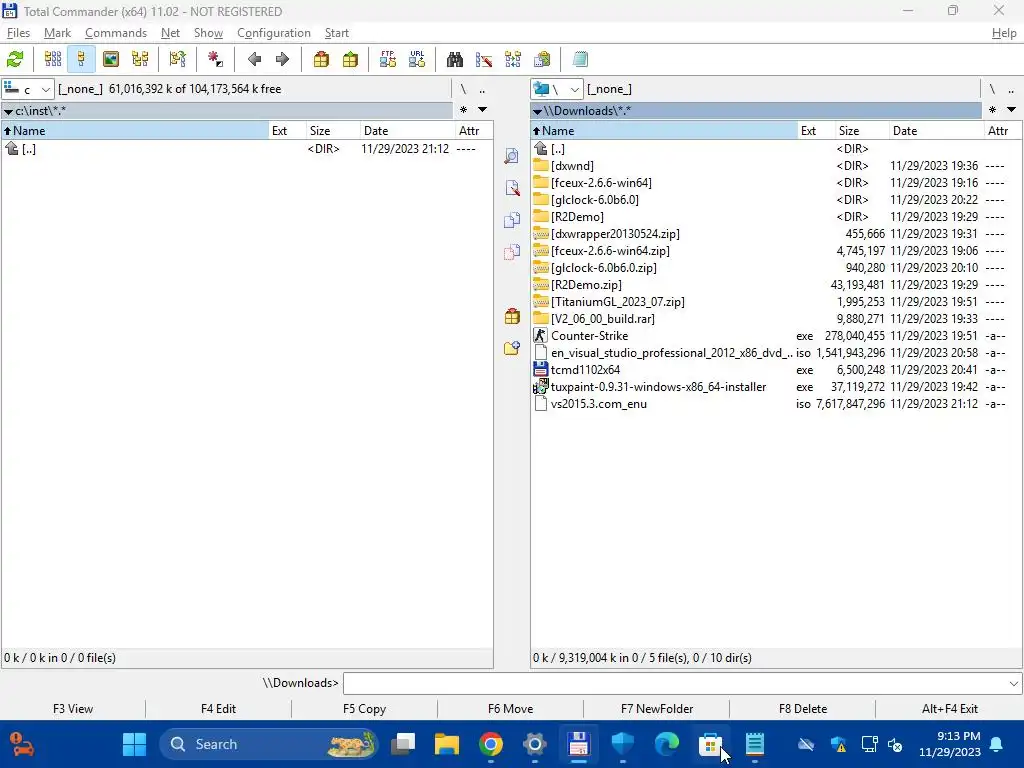Open the Start menu item in menubar
Image resolution: width=1024 pixels, height=768 pixels.
[x=337, y=33]
